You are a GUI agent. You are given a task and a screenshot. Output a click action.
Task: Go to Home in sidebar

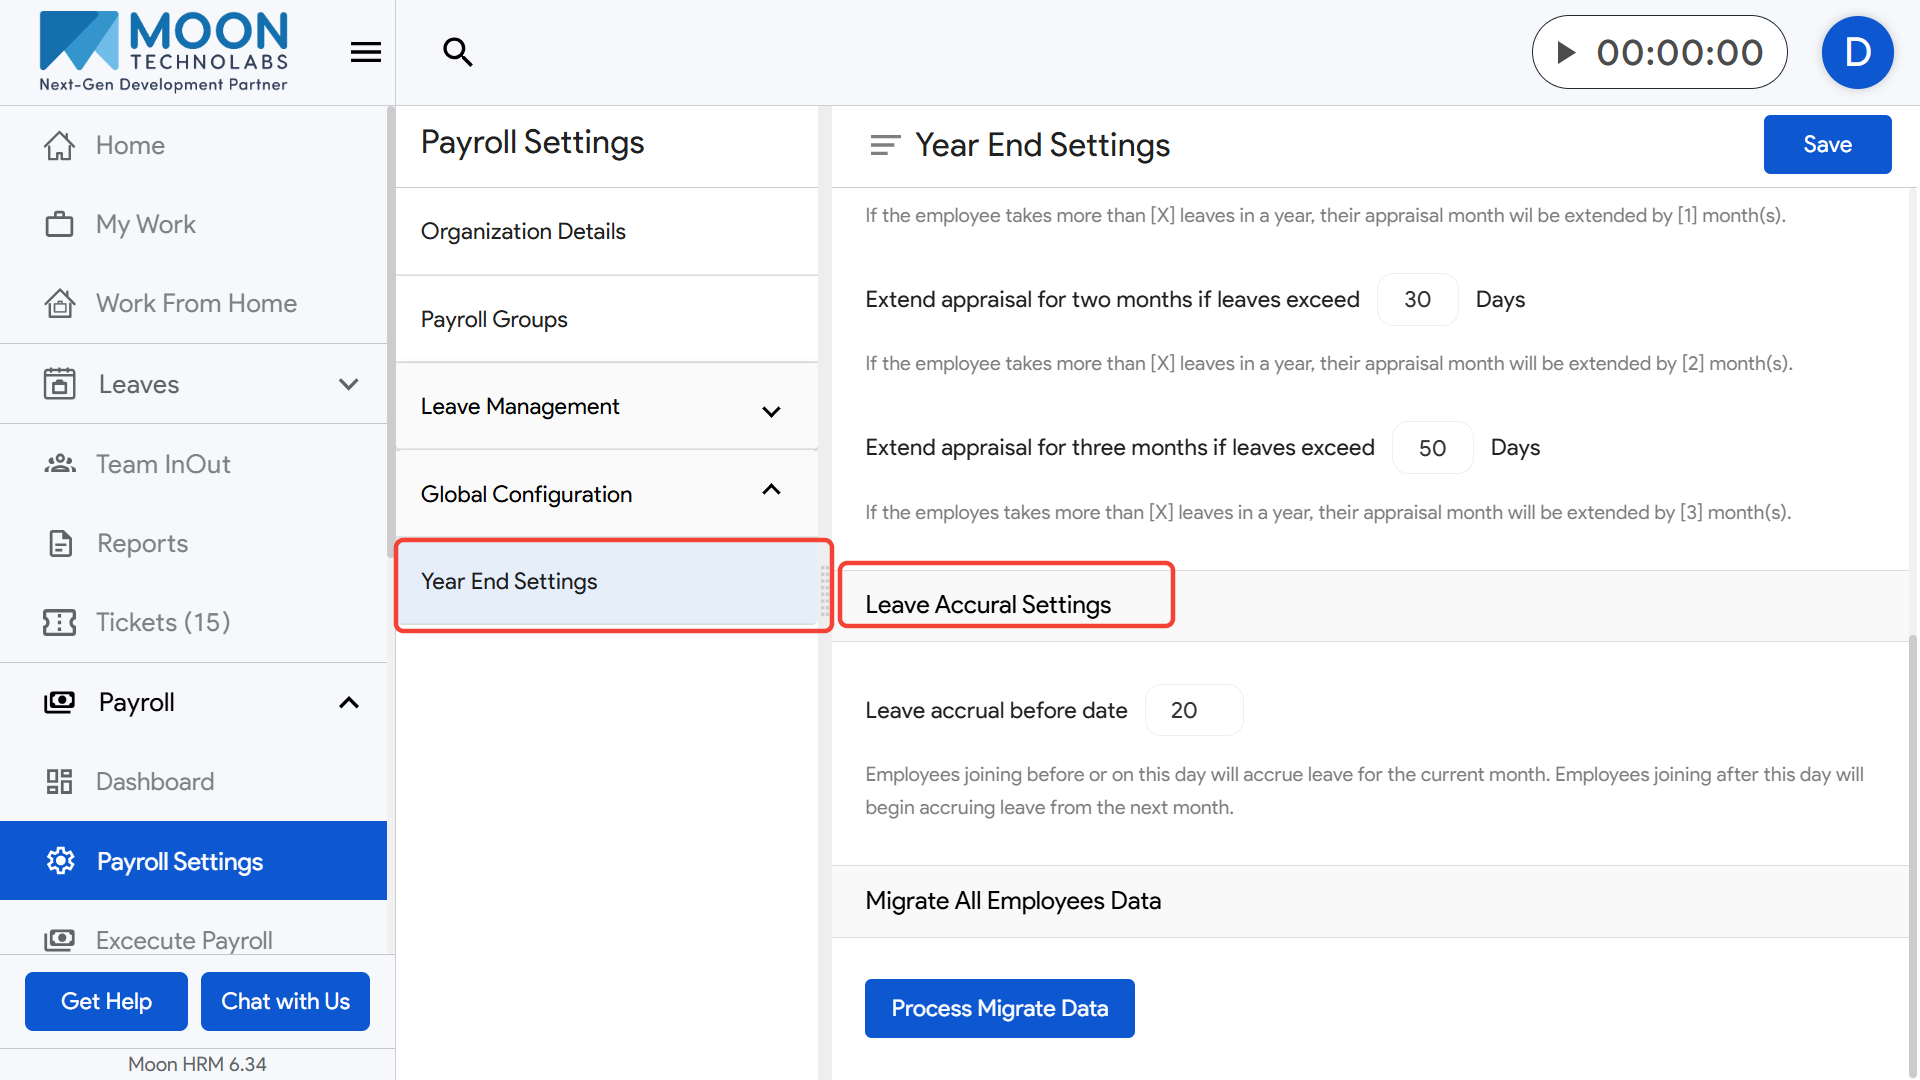click(130, 145)
